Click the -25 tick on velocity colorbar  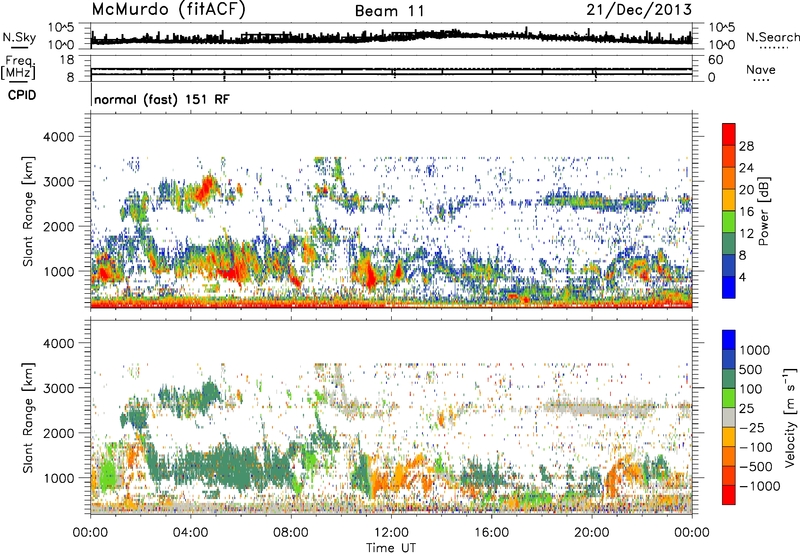(x=750, y=427)
